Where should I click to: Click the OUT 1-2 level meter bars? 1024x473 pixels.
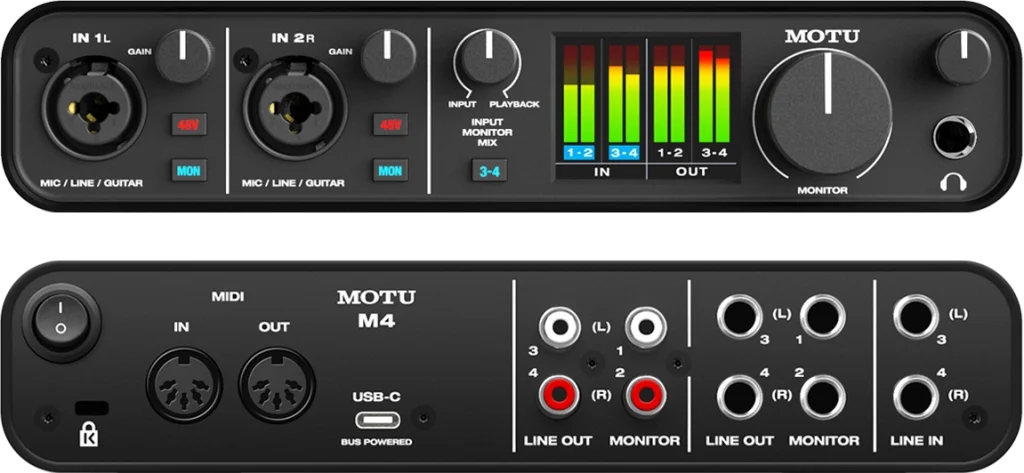point(669,93)
